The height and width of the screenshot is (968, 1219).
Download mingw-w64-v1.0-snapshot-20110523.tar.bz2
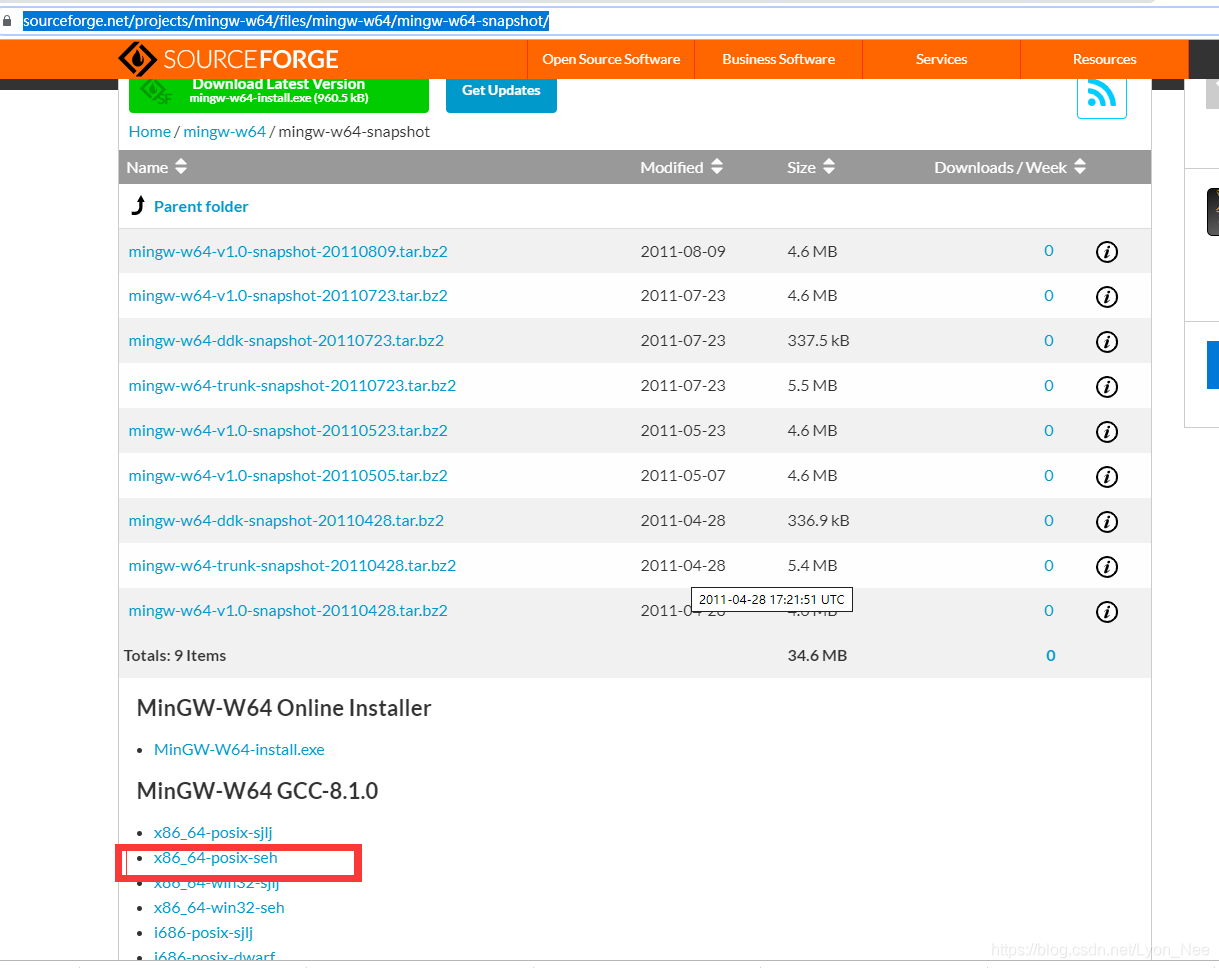288,431
